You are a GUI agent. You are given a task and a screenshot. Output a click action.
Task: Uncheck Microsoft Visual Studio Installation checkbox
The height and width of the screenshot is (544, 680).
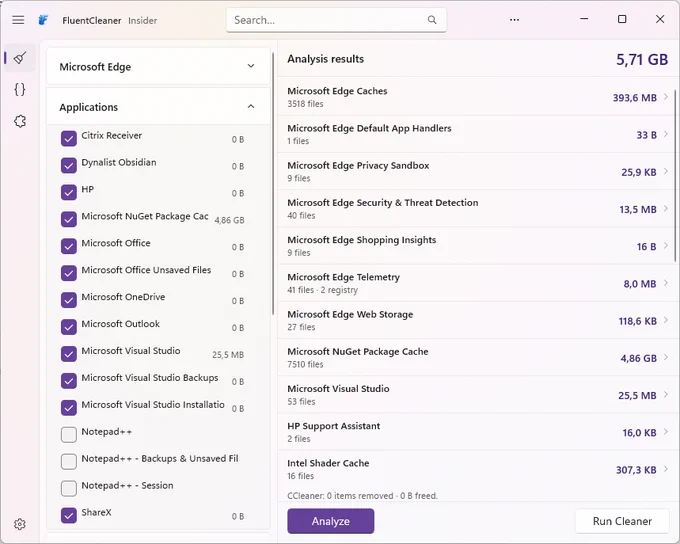tap(69, 408)
